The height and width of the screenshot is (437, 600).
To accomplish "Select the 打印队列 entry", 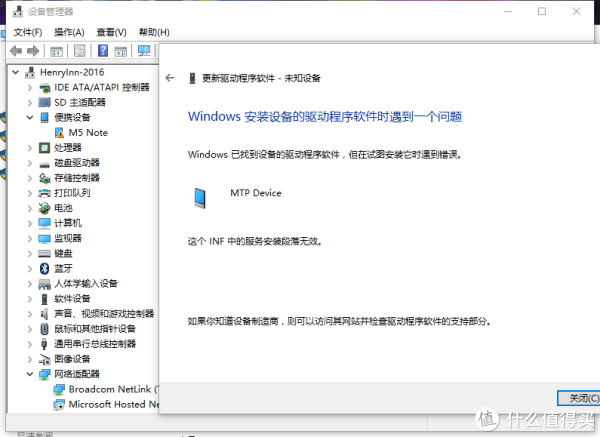I will (x=72, y=193).
